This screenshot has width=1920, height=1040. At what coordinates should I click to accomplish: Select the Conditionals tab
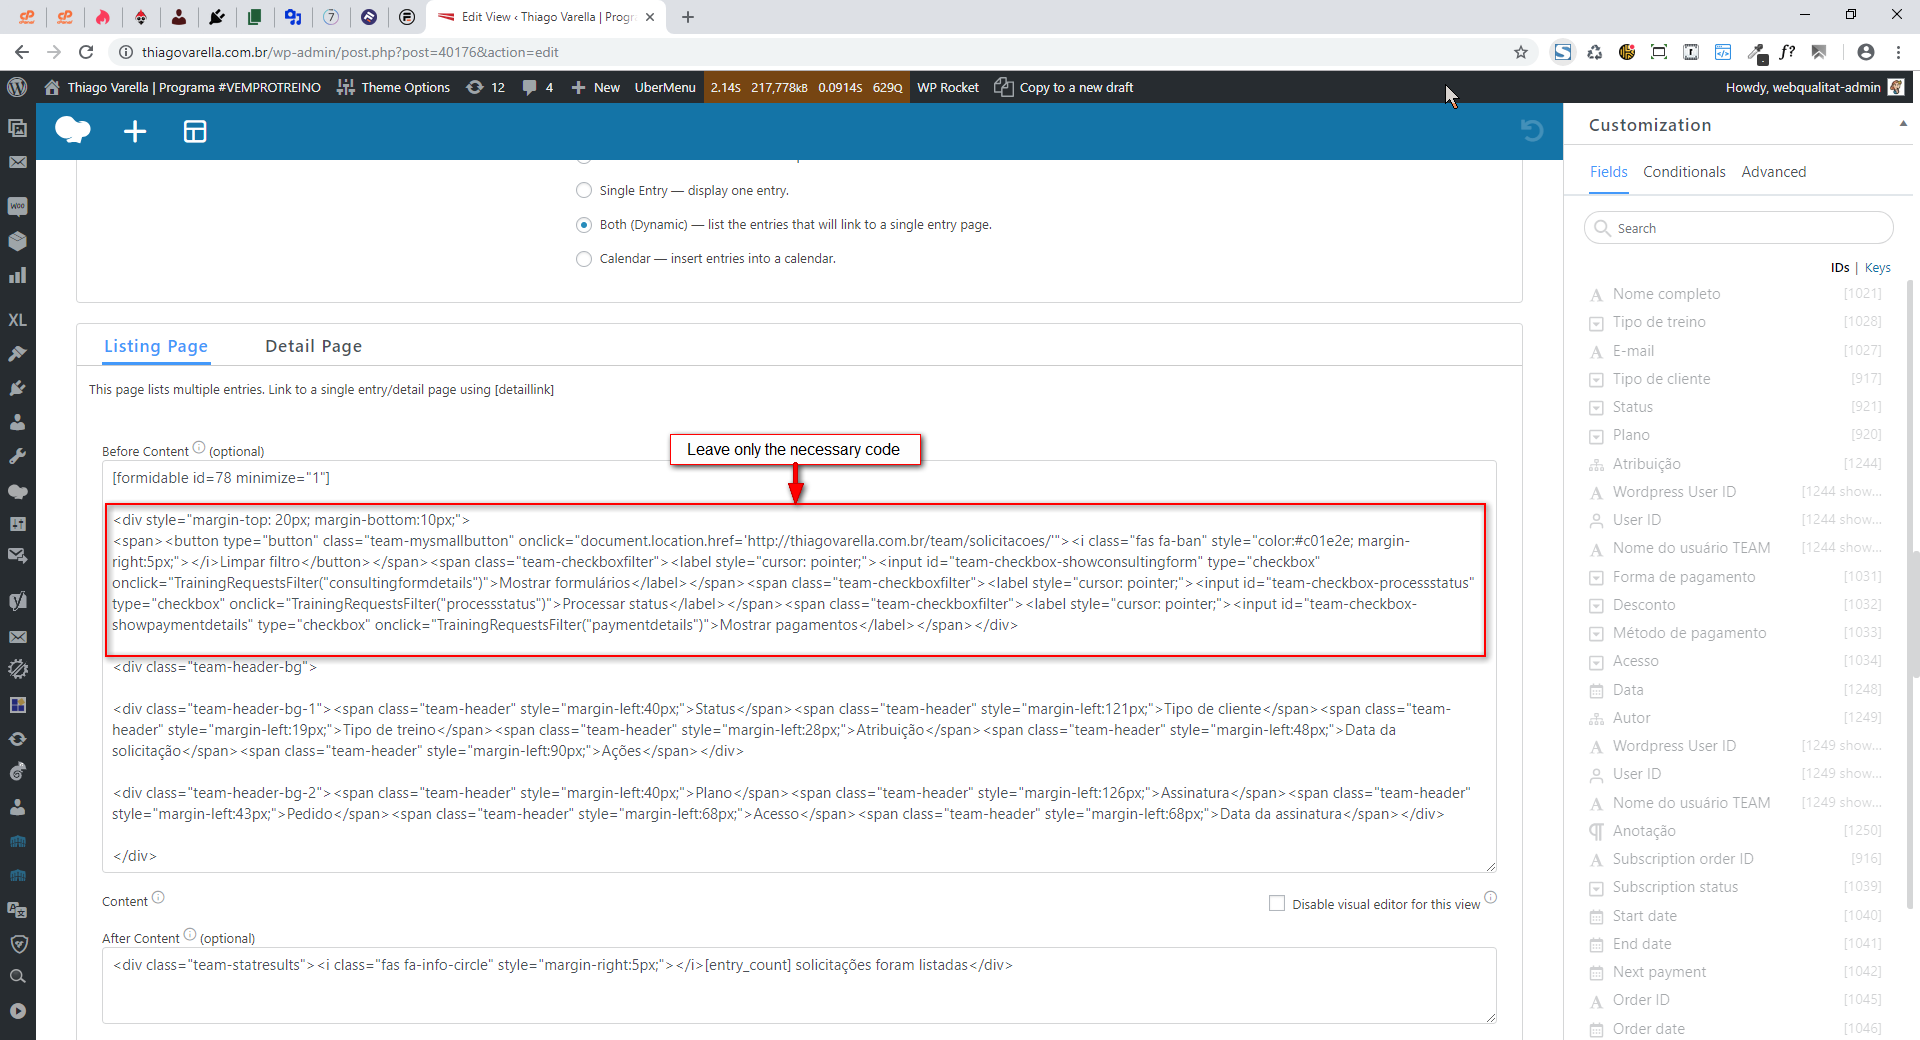point(1684,172)
